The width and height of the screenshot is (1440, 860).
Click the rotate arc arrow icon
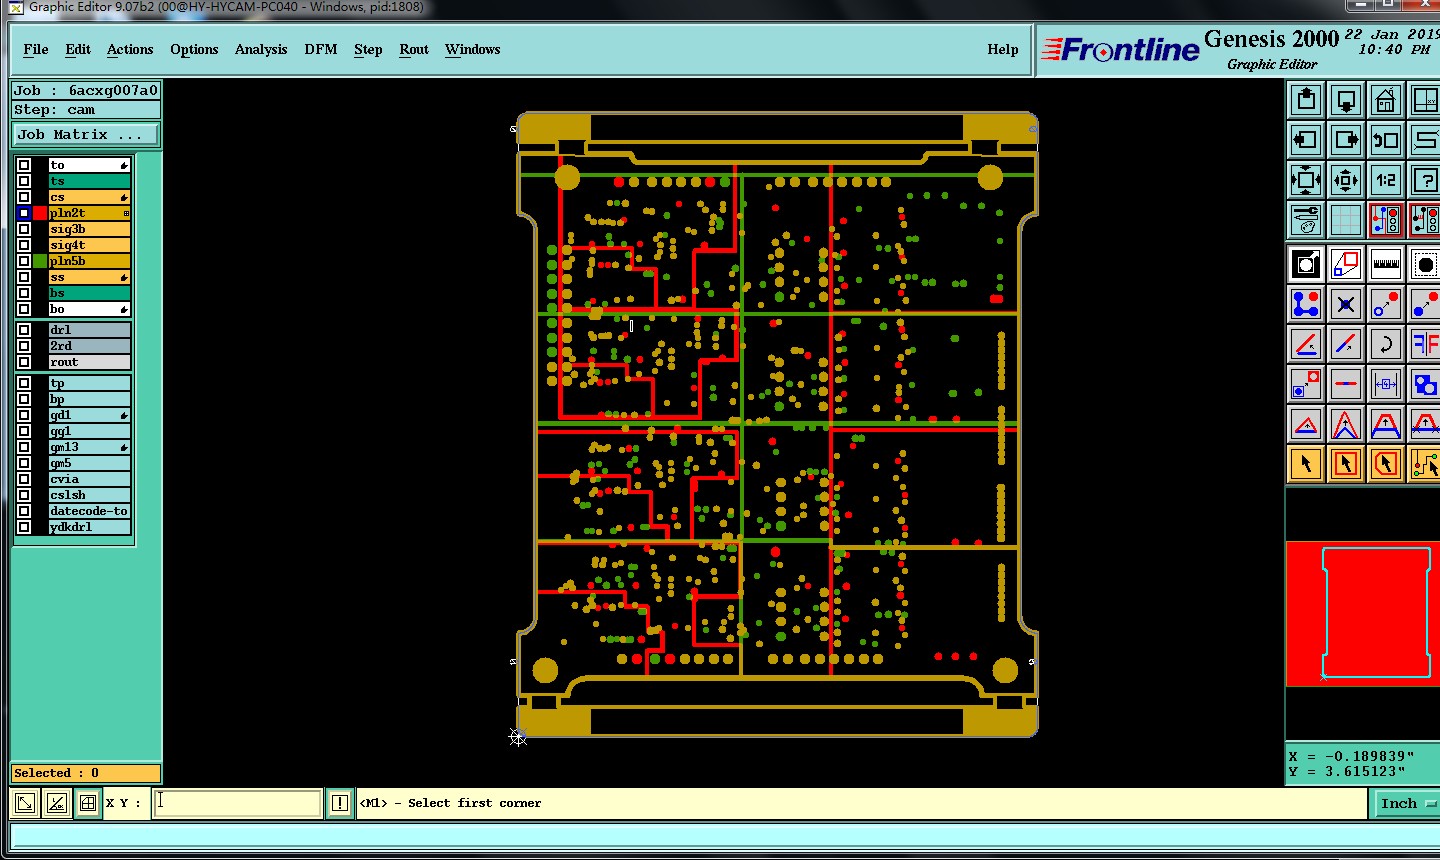pos(1385,345)
